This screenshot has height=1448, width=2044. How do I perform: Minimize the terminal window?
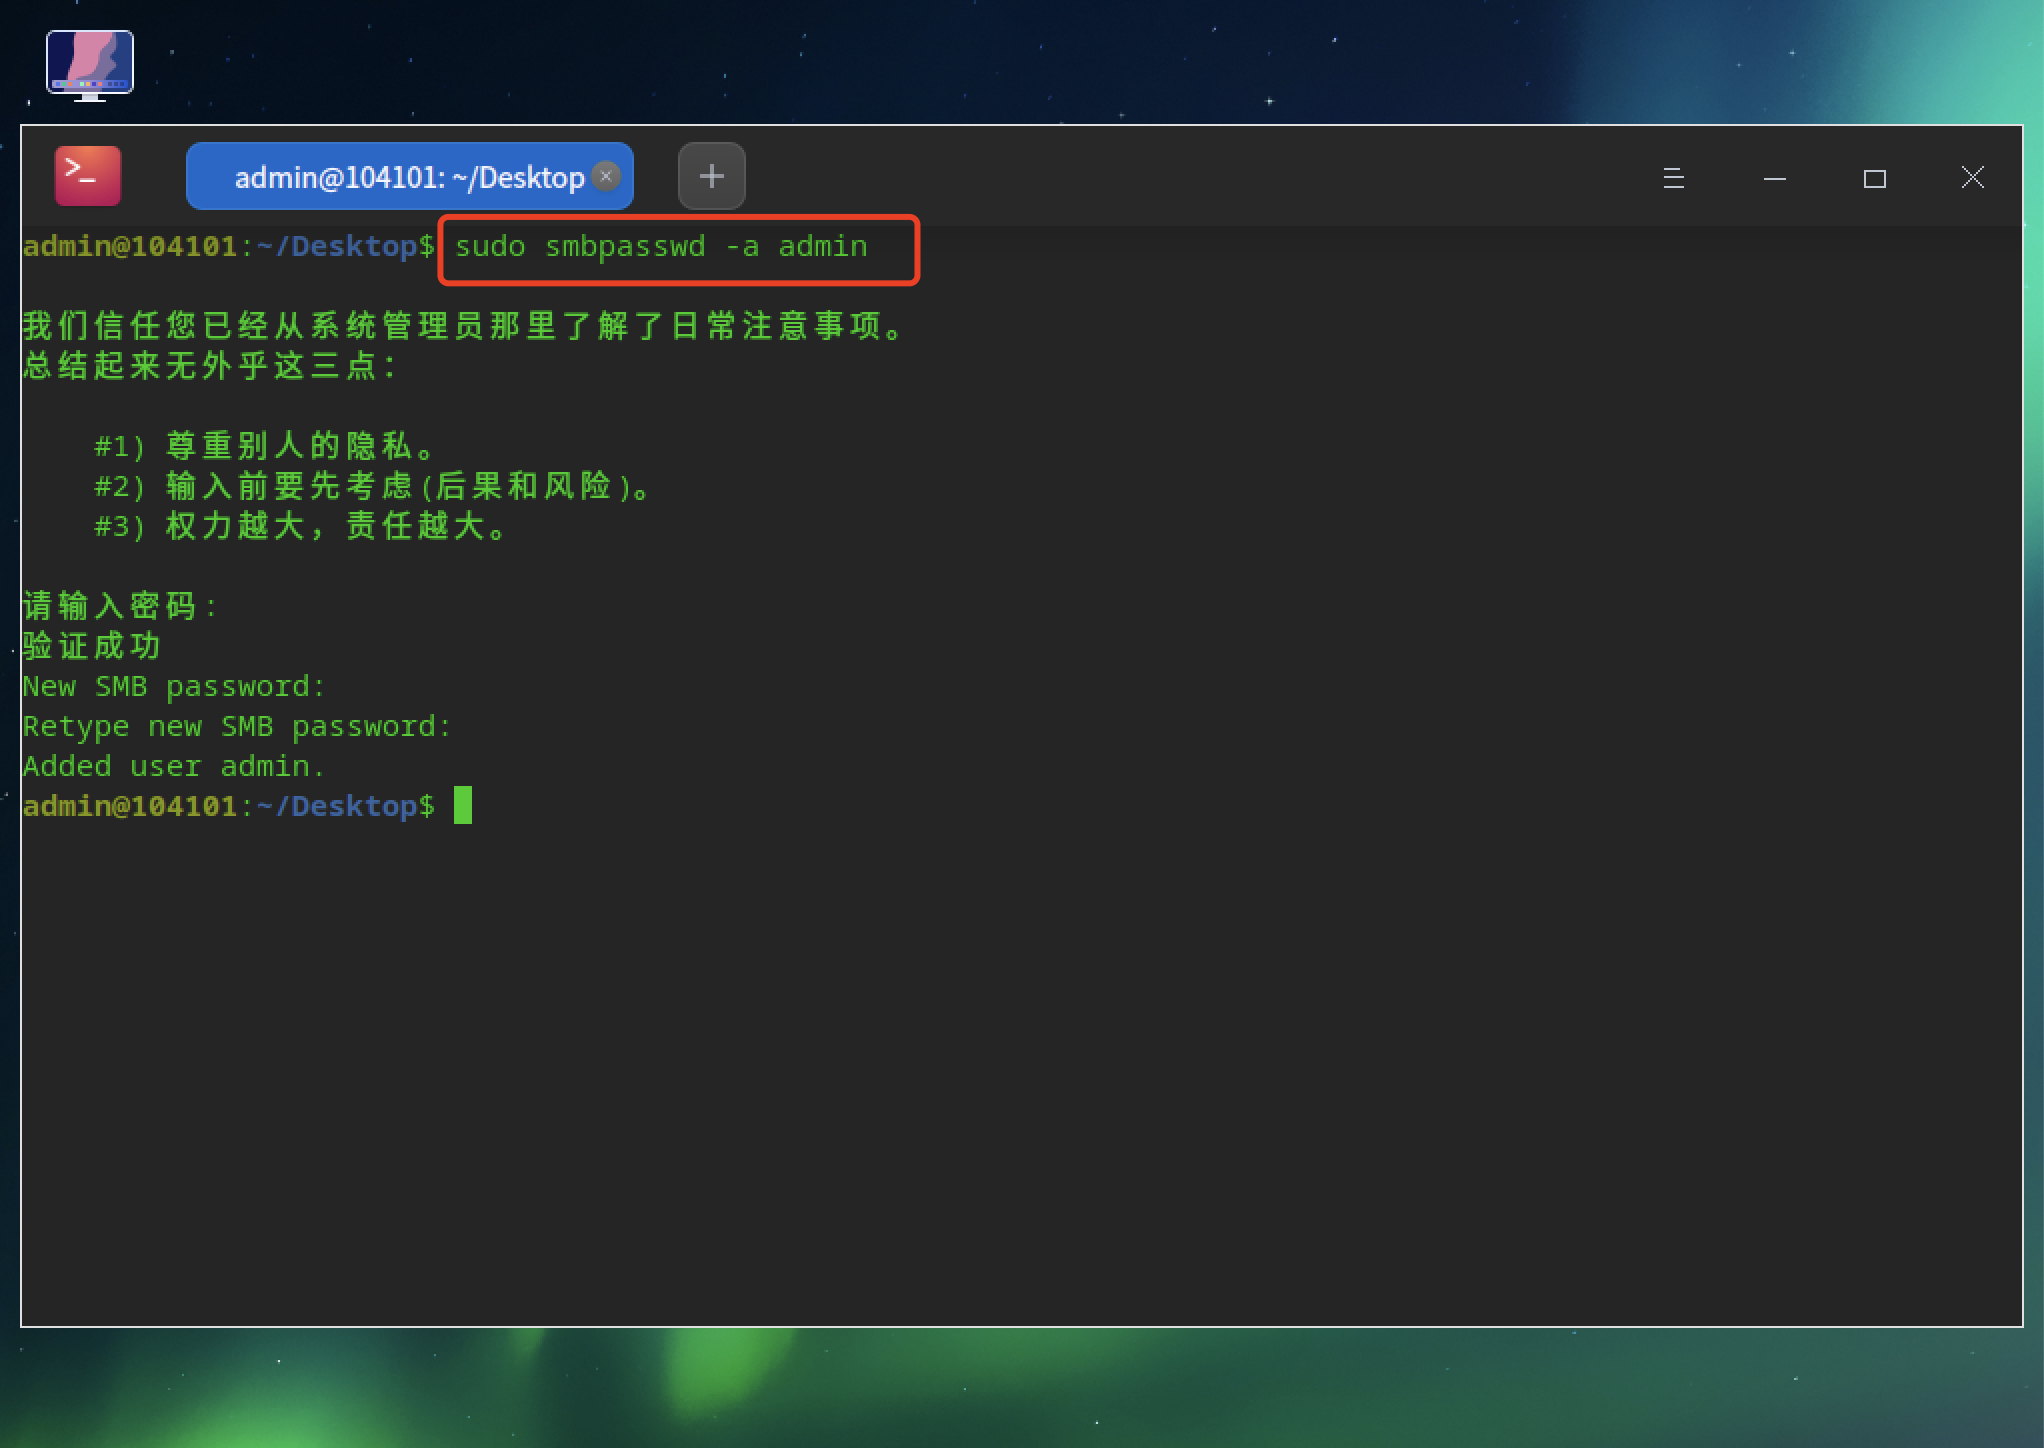click(x=1774, y=178)
